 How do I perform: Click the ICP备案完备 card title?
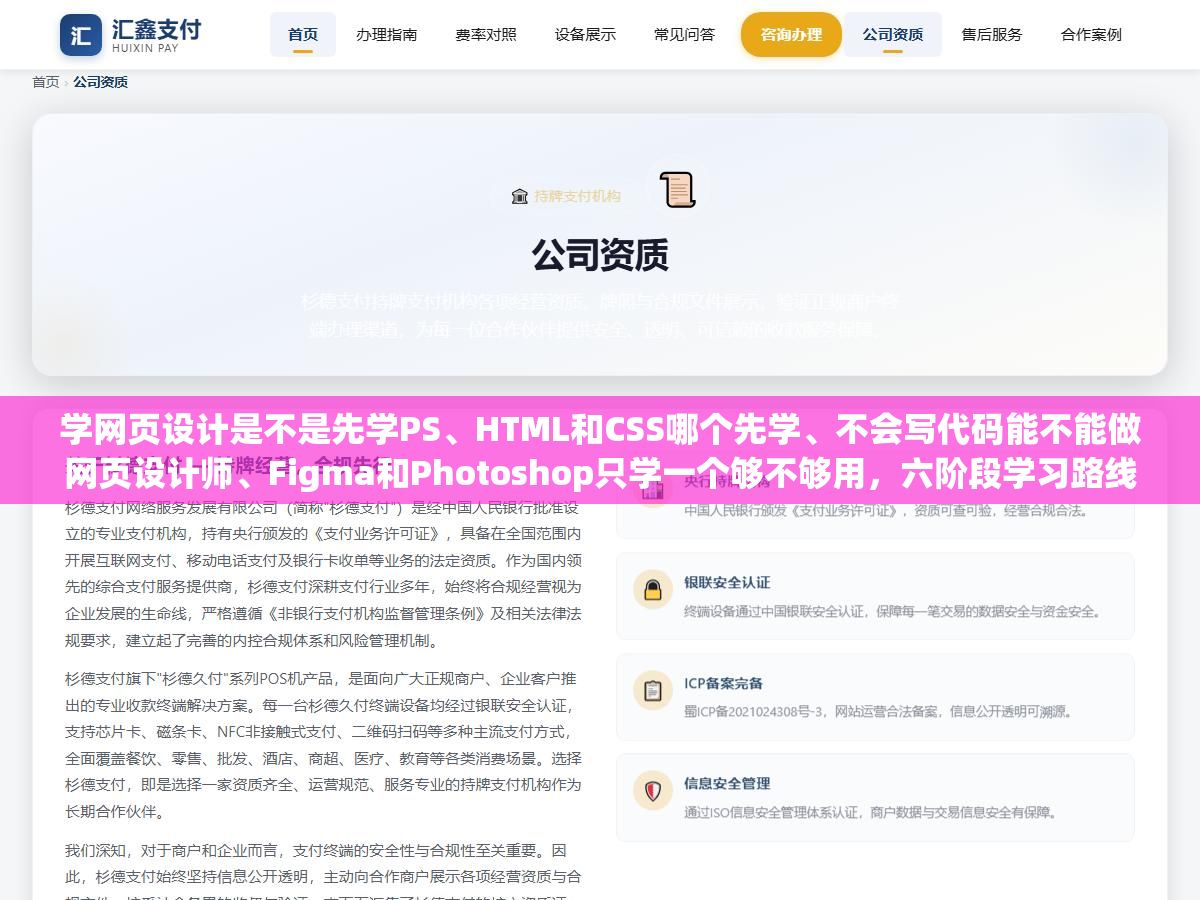tap(723, 683)
